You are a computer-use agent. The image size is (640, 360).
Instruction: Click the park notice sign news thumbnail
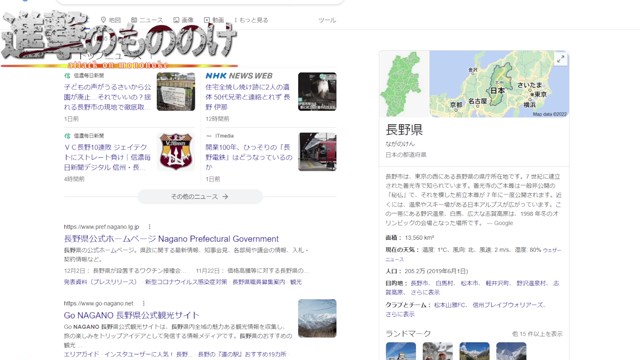click(176, 91)
